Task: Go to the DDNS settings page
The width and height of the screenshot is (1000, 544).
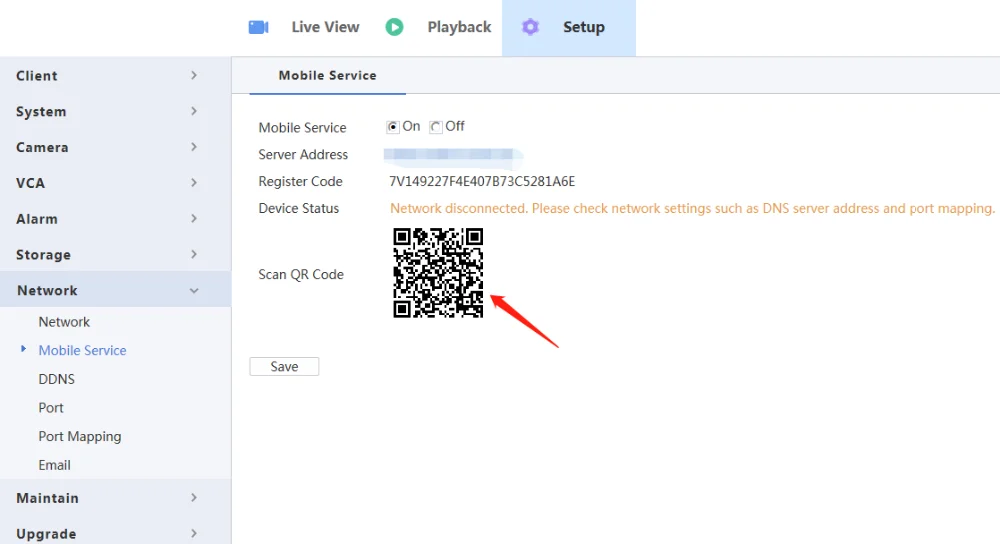Action: (x=56, y=379)
